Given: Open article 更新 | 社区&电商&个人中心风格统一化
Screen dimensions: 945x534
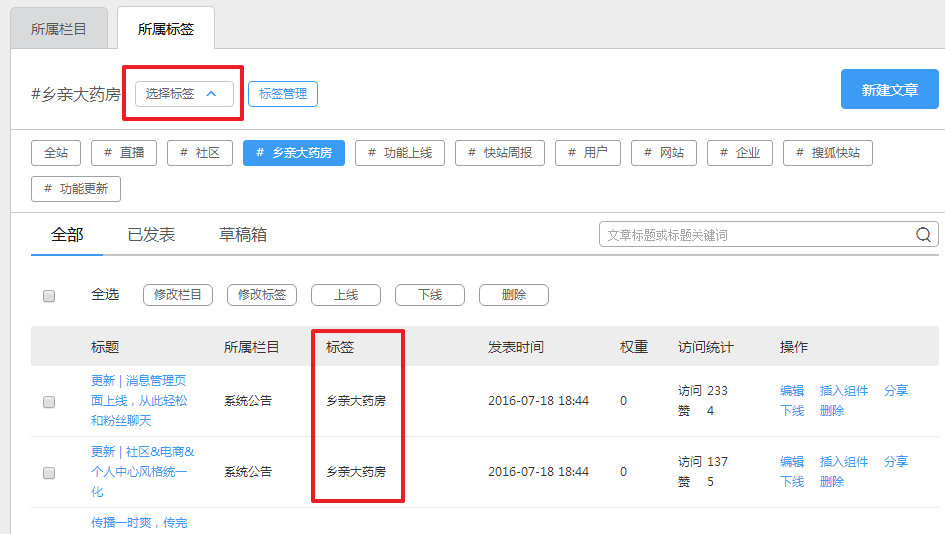Looking at the screenshot, I should 143,471.
